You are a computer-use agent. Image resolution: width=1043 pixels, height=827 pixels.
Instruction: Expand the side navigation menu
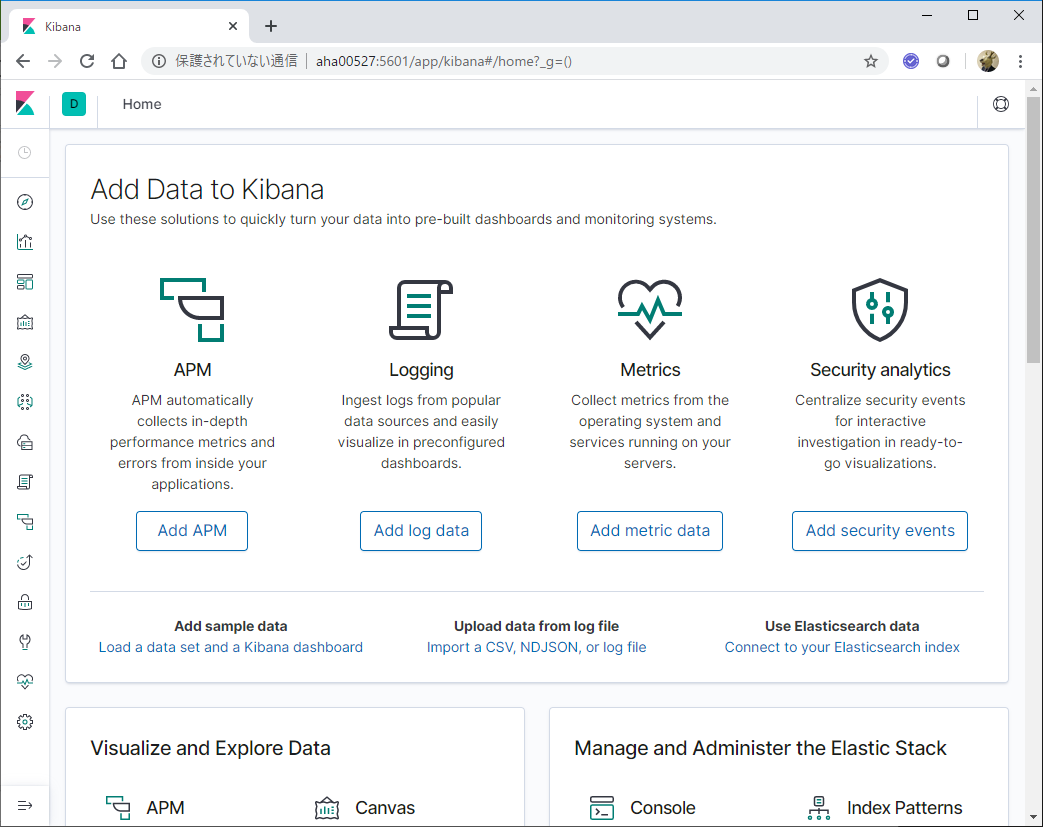point(25,806)
